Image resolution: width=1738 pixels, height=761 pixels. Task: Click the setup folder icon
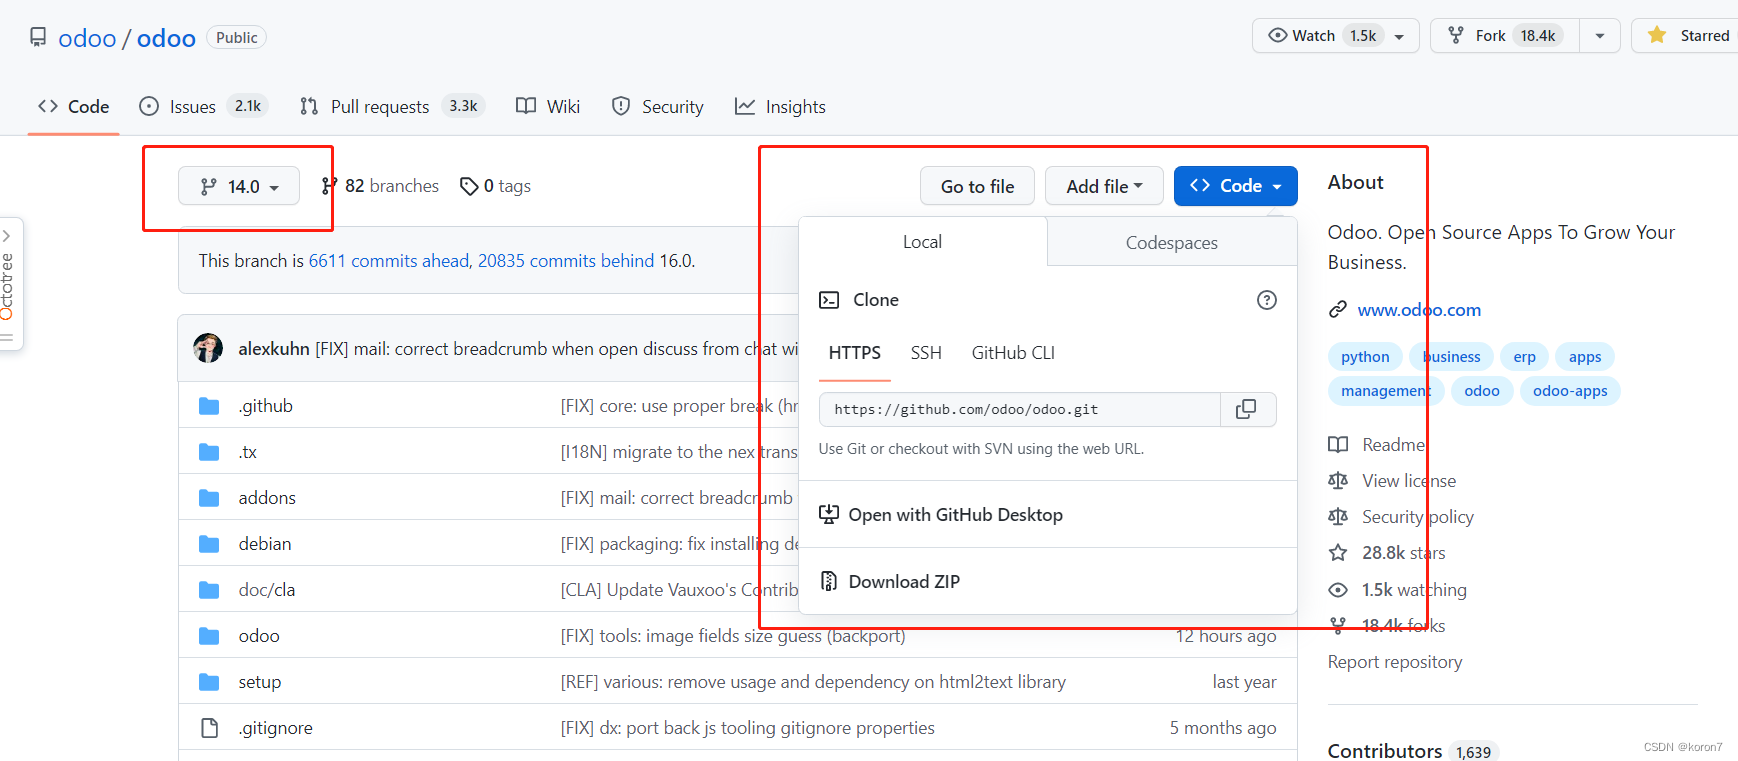tap(209, 682)
